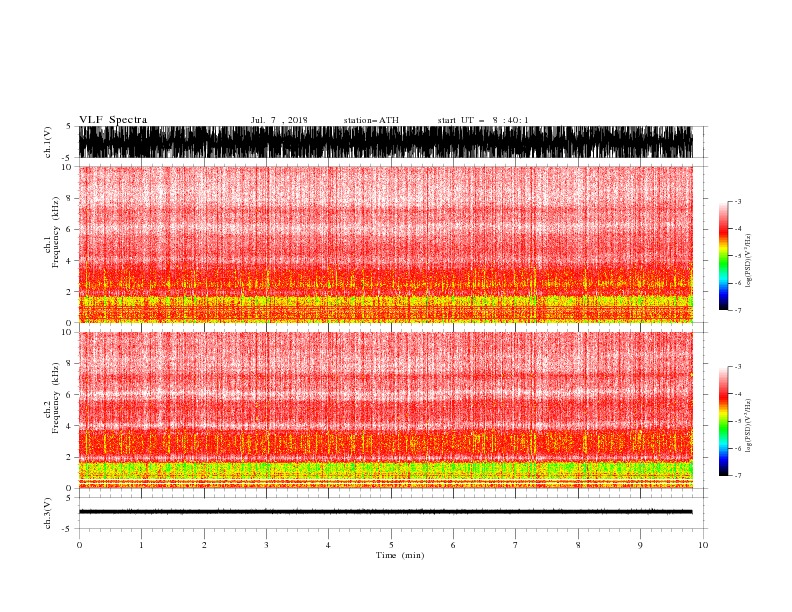Click the "Time (min)" axis label
This screenshot has height=612, width=792.
click(400, 555)
